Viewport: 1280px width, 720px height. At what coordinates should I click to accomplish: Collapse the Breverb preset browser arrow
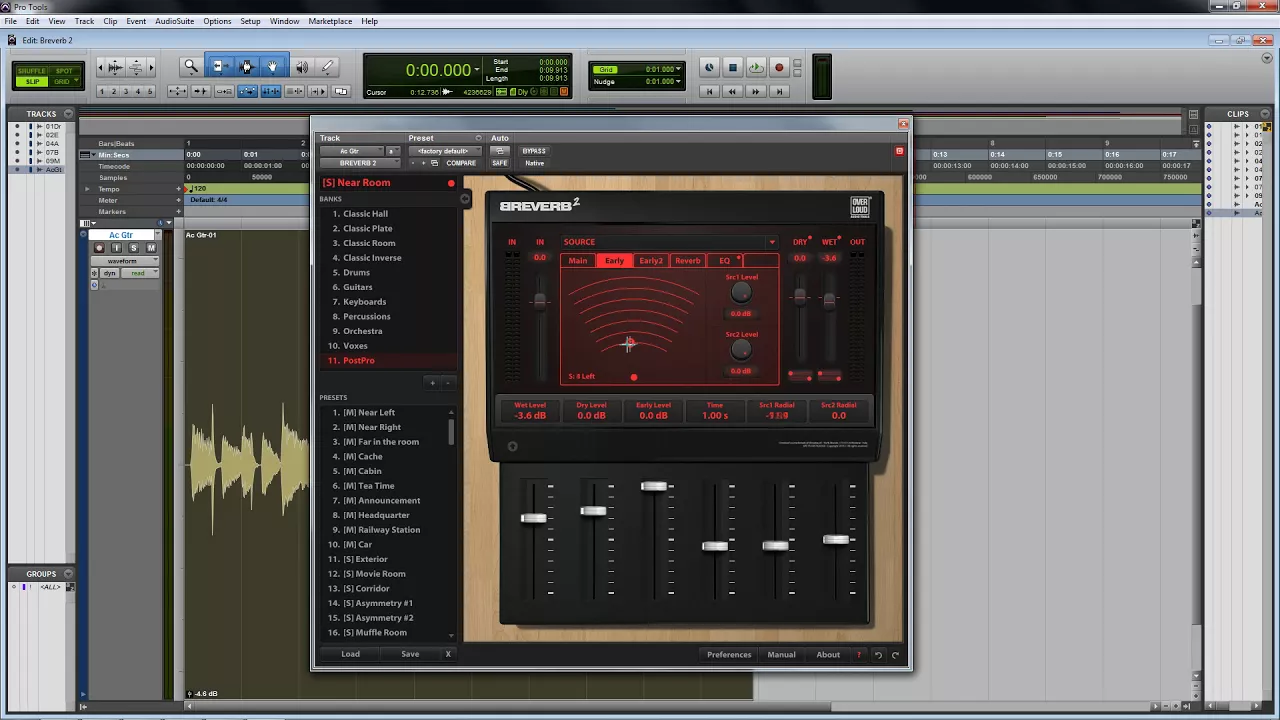tap(465, 199)
